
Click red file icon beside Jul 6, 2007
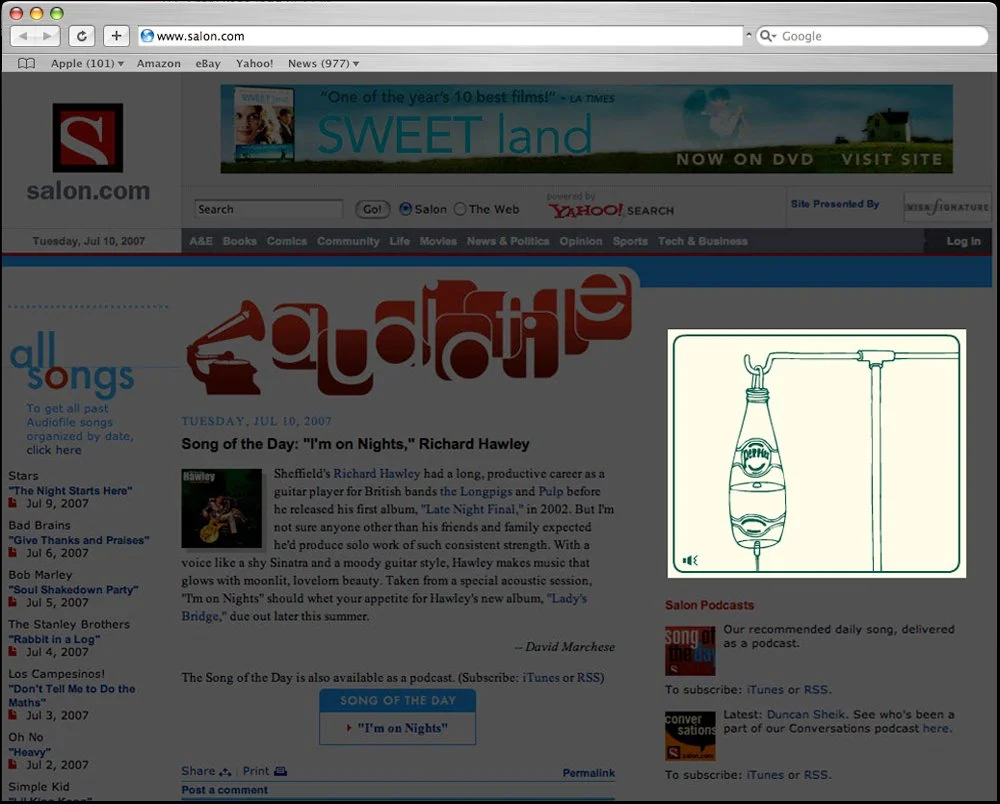point(13,553)
